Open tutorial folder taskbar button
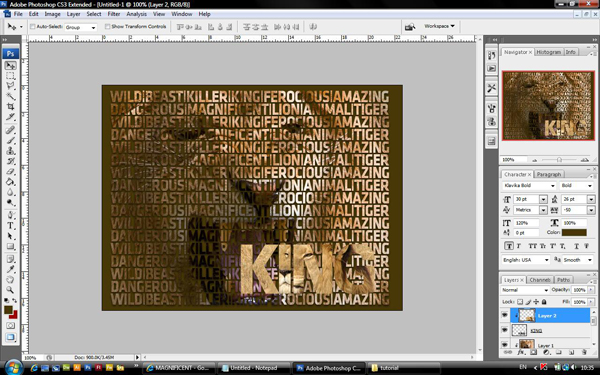This screenshot has width=600, height=375. (404, 368)
